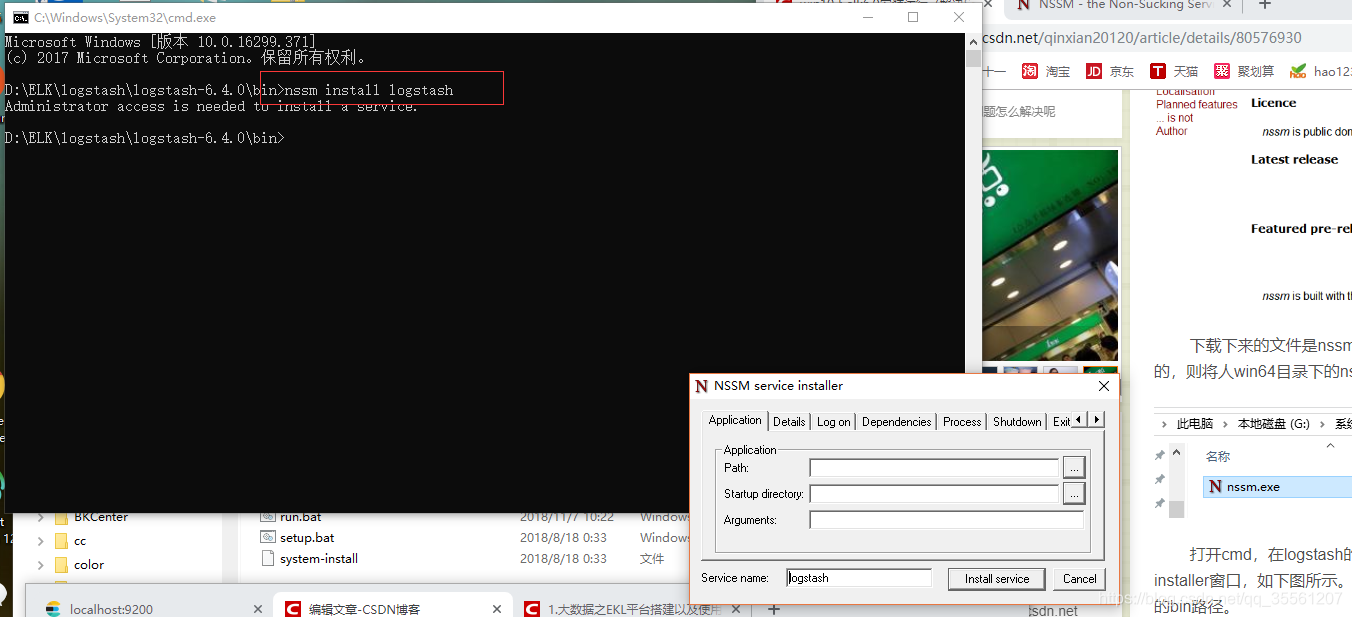Click the Startup directory text field
1352x617 pixels.
point(934,494)
